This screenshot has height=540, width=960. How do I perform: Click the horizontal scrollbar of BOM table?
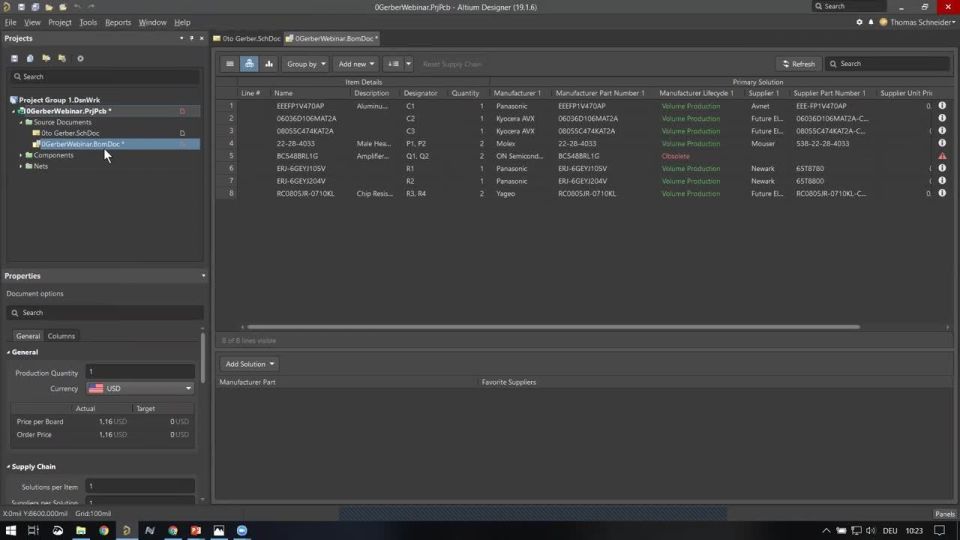tap(553, 328)
